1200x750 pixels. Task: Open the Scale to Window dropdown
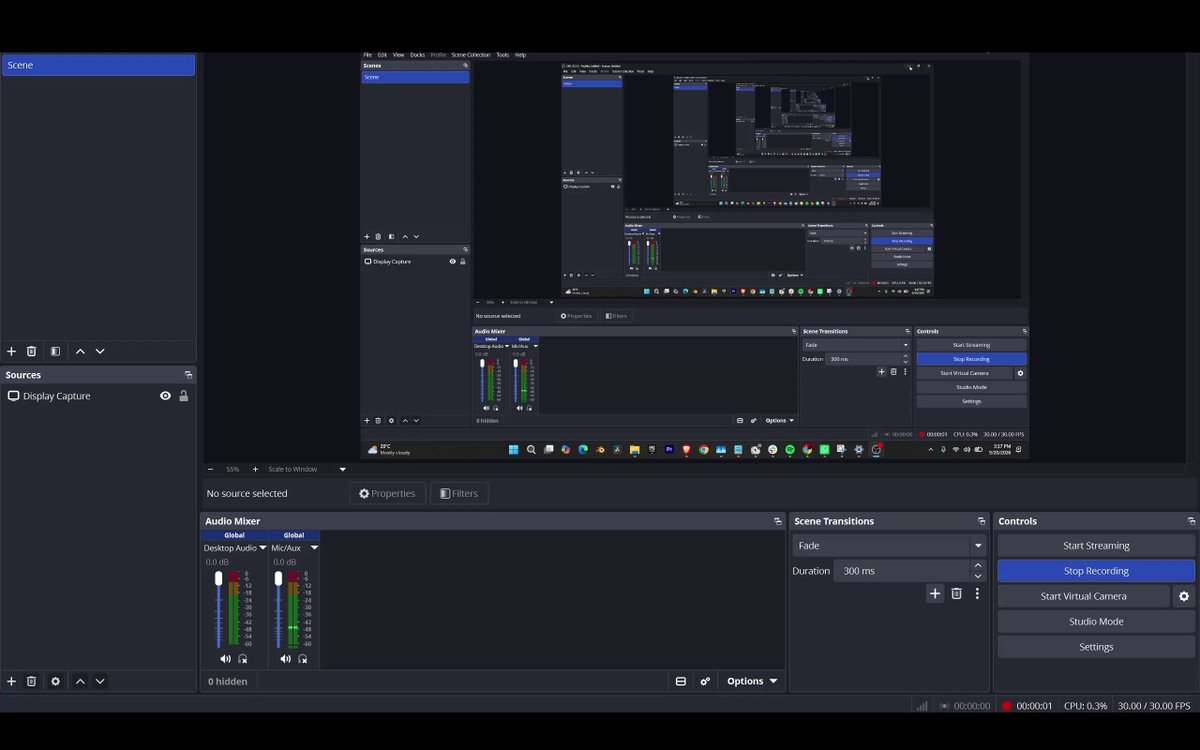[342, 469]
